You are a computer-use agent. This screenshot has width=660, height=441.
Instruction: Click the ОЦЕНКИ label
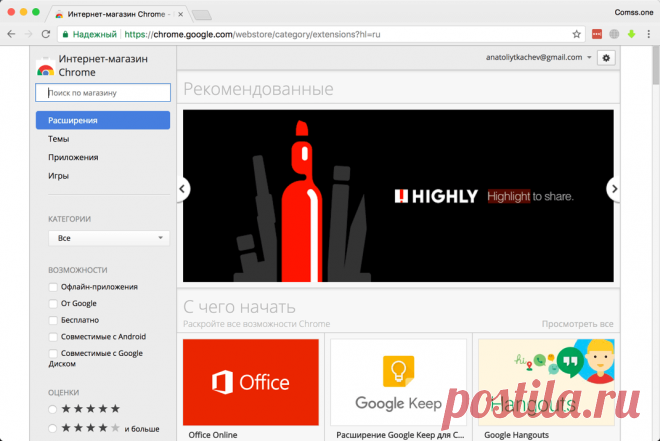[64, 393]
